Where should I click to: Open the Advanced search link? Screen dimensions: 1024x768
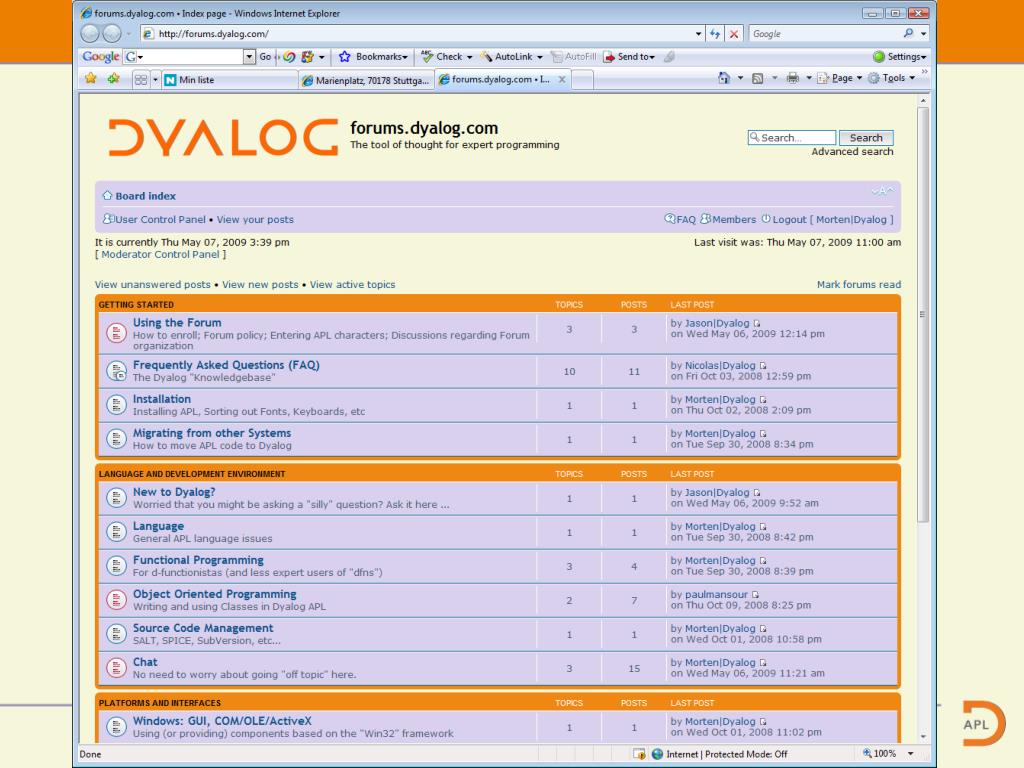coord(852,152)
